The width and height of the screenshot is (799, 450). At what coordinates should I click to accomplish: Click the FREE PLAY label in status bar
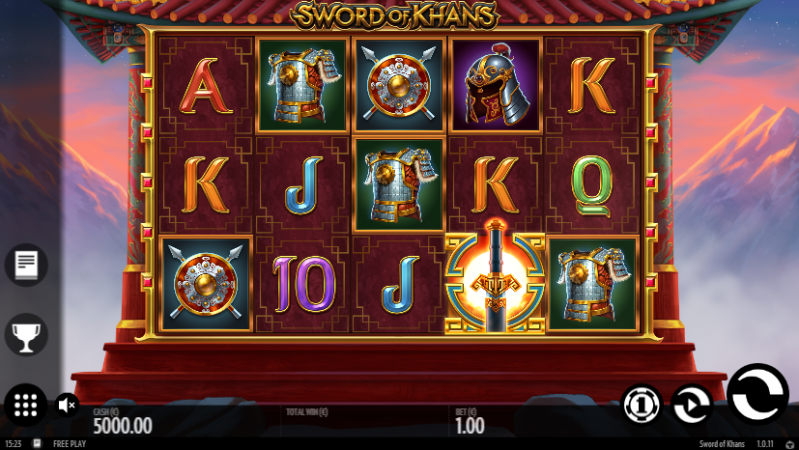pyautogui.click(x=69, y=444)
